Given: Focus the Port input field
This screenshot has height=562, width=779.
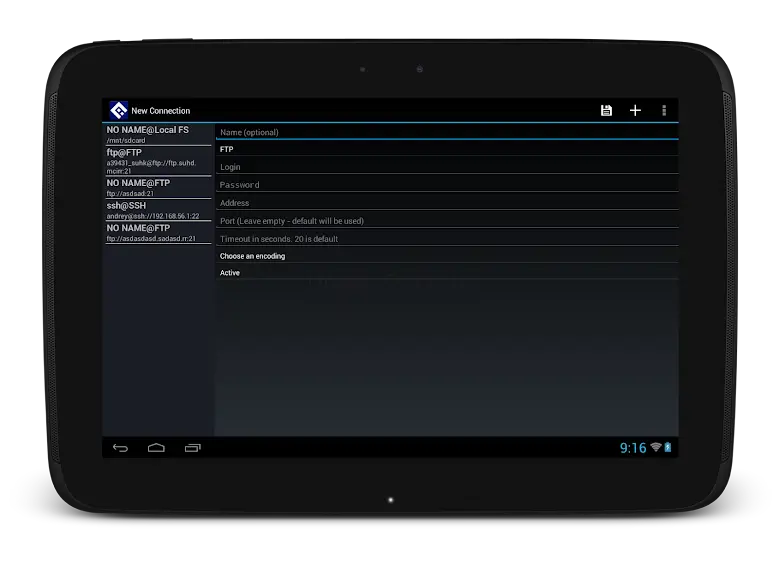Looking at the screenshot, I should (447, 220).
